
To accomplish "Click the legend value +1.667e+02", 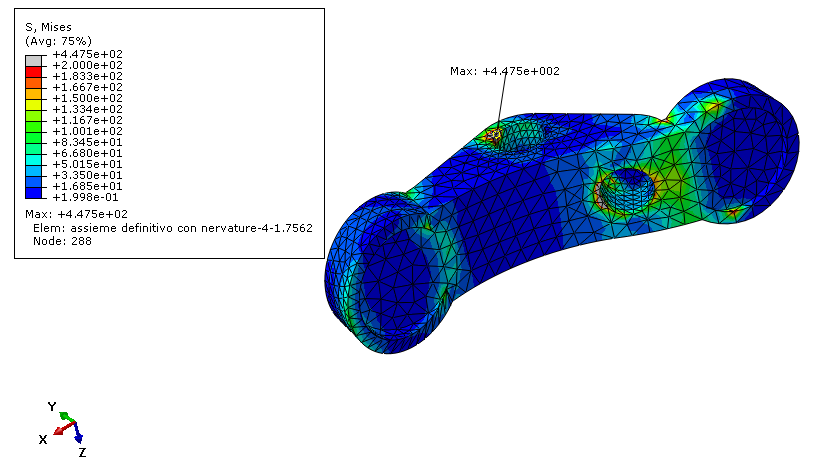I will [87, 87].
